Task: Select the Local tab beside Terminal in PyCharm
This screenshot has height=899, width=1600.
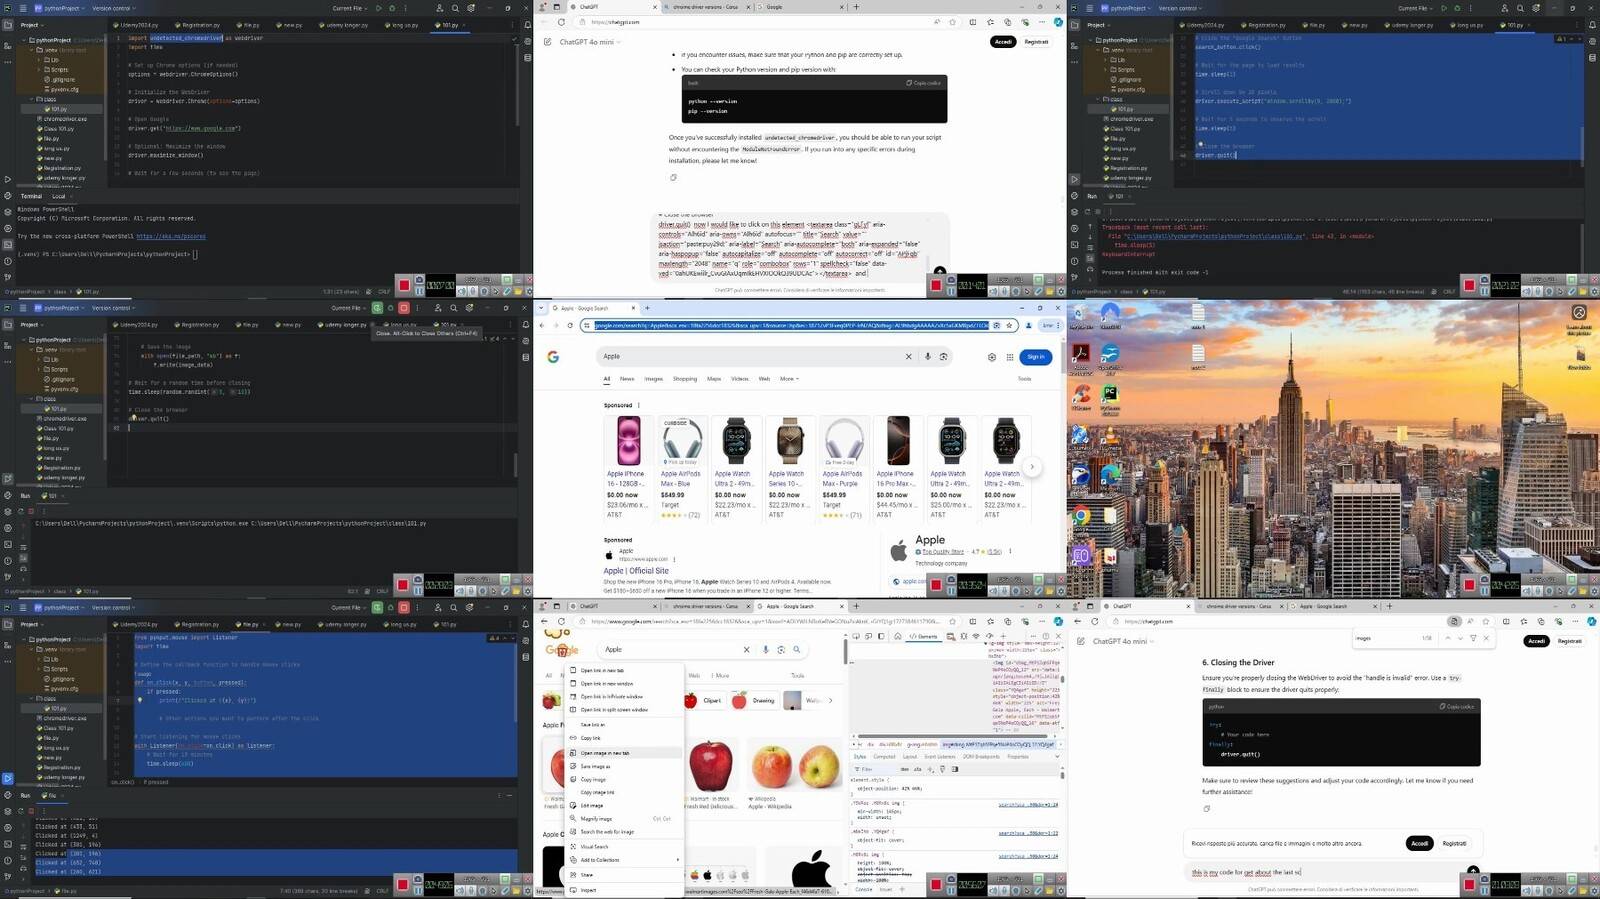Action: (59, 196)
